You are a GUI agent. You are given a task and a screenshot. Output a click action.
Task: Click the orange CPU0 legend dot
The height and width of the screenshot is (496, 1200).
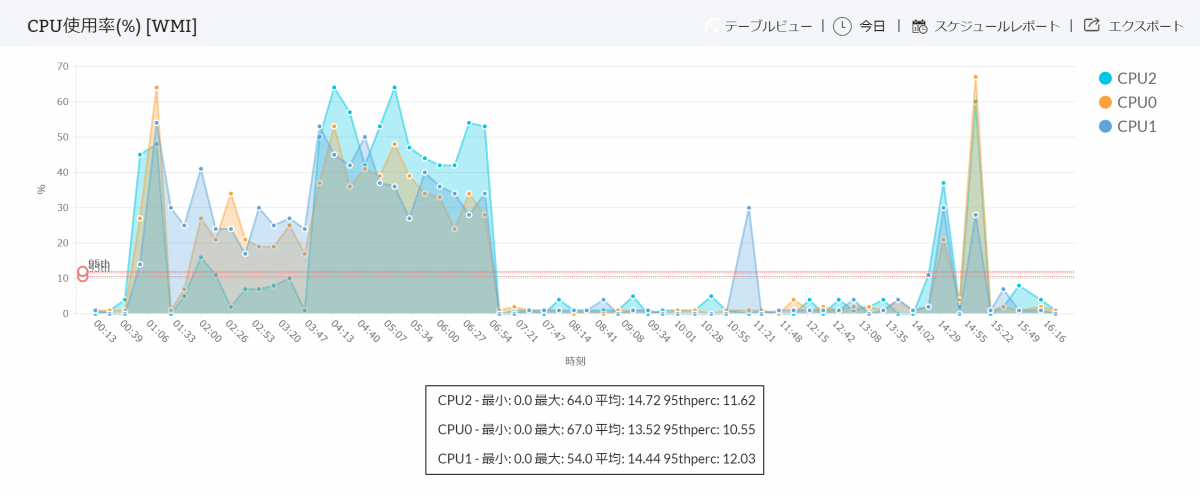coord(1105,102)
